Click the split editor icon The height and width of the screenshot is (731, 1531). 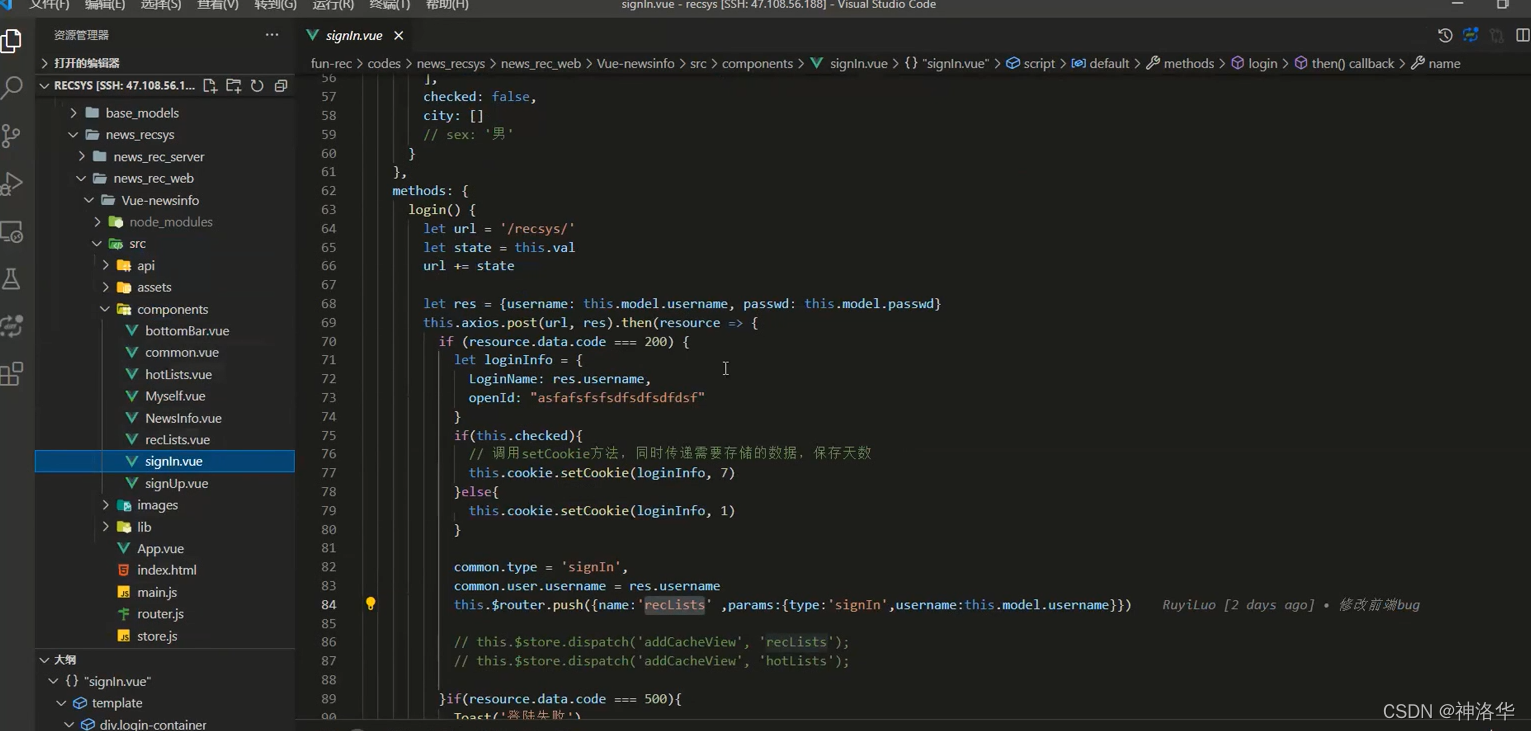coord(1522,35)
